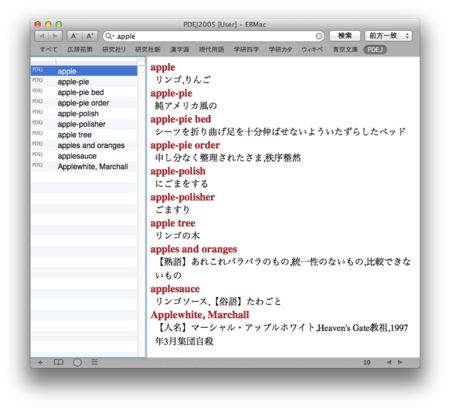The image size is (450, 410).
Task: Decrease font size with the small A button
Action: tap(75, 36)
